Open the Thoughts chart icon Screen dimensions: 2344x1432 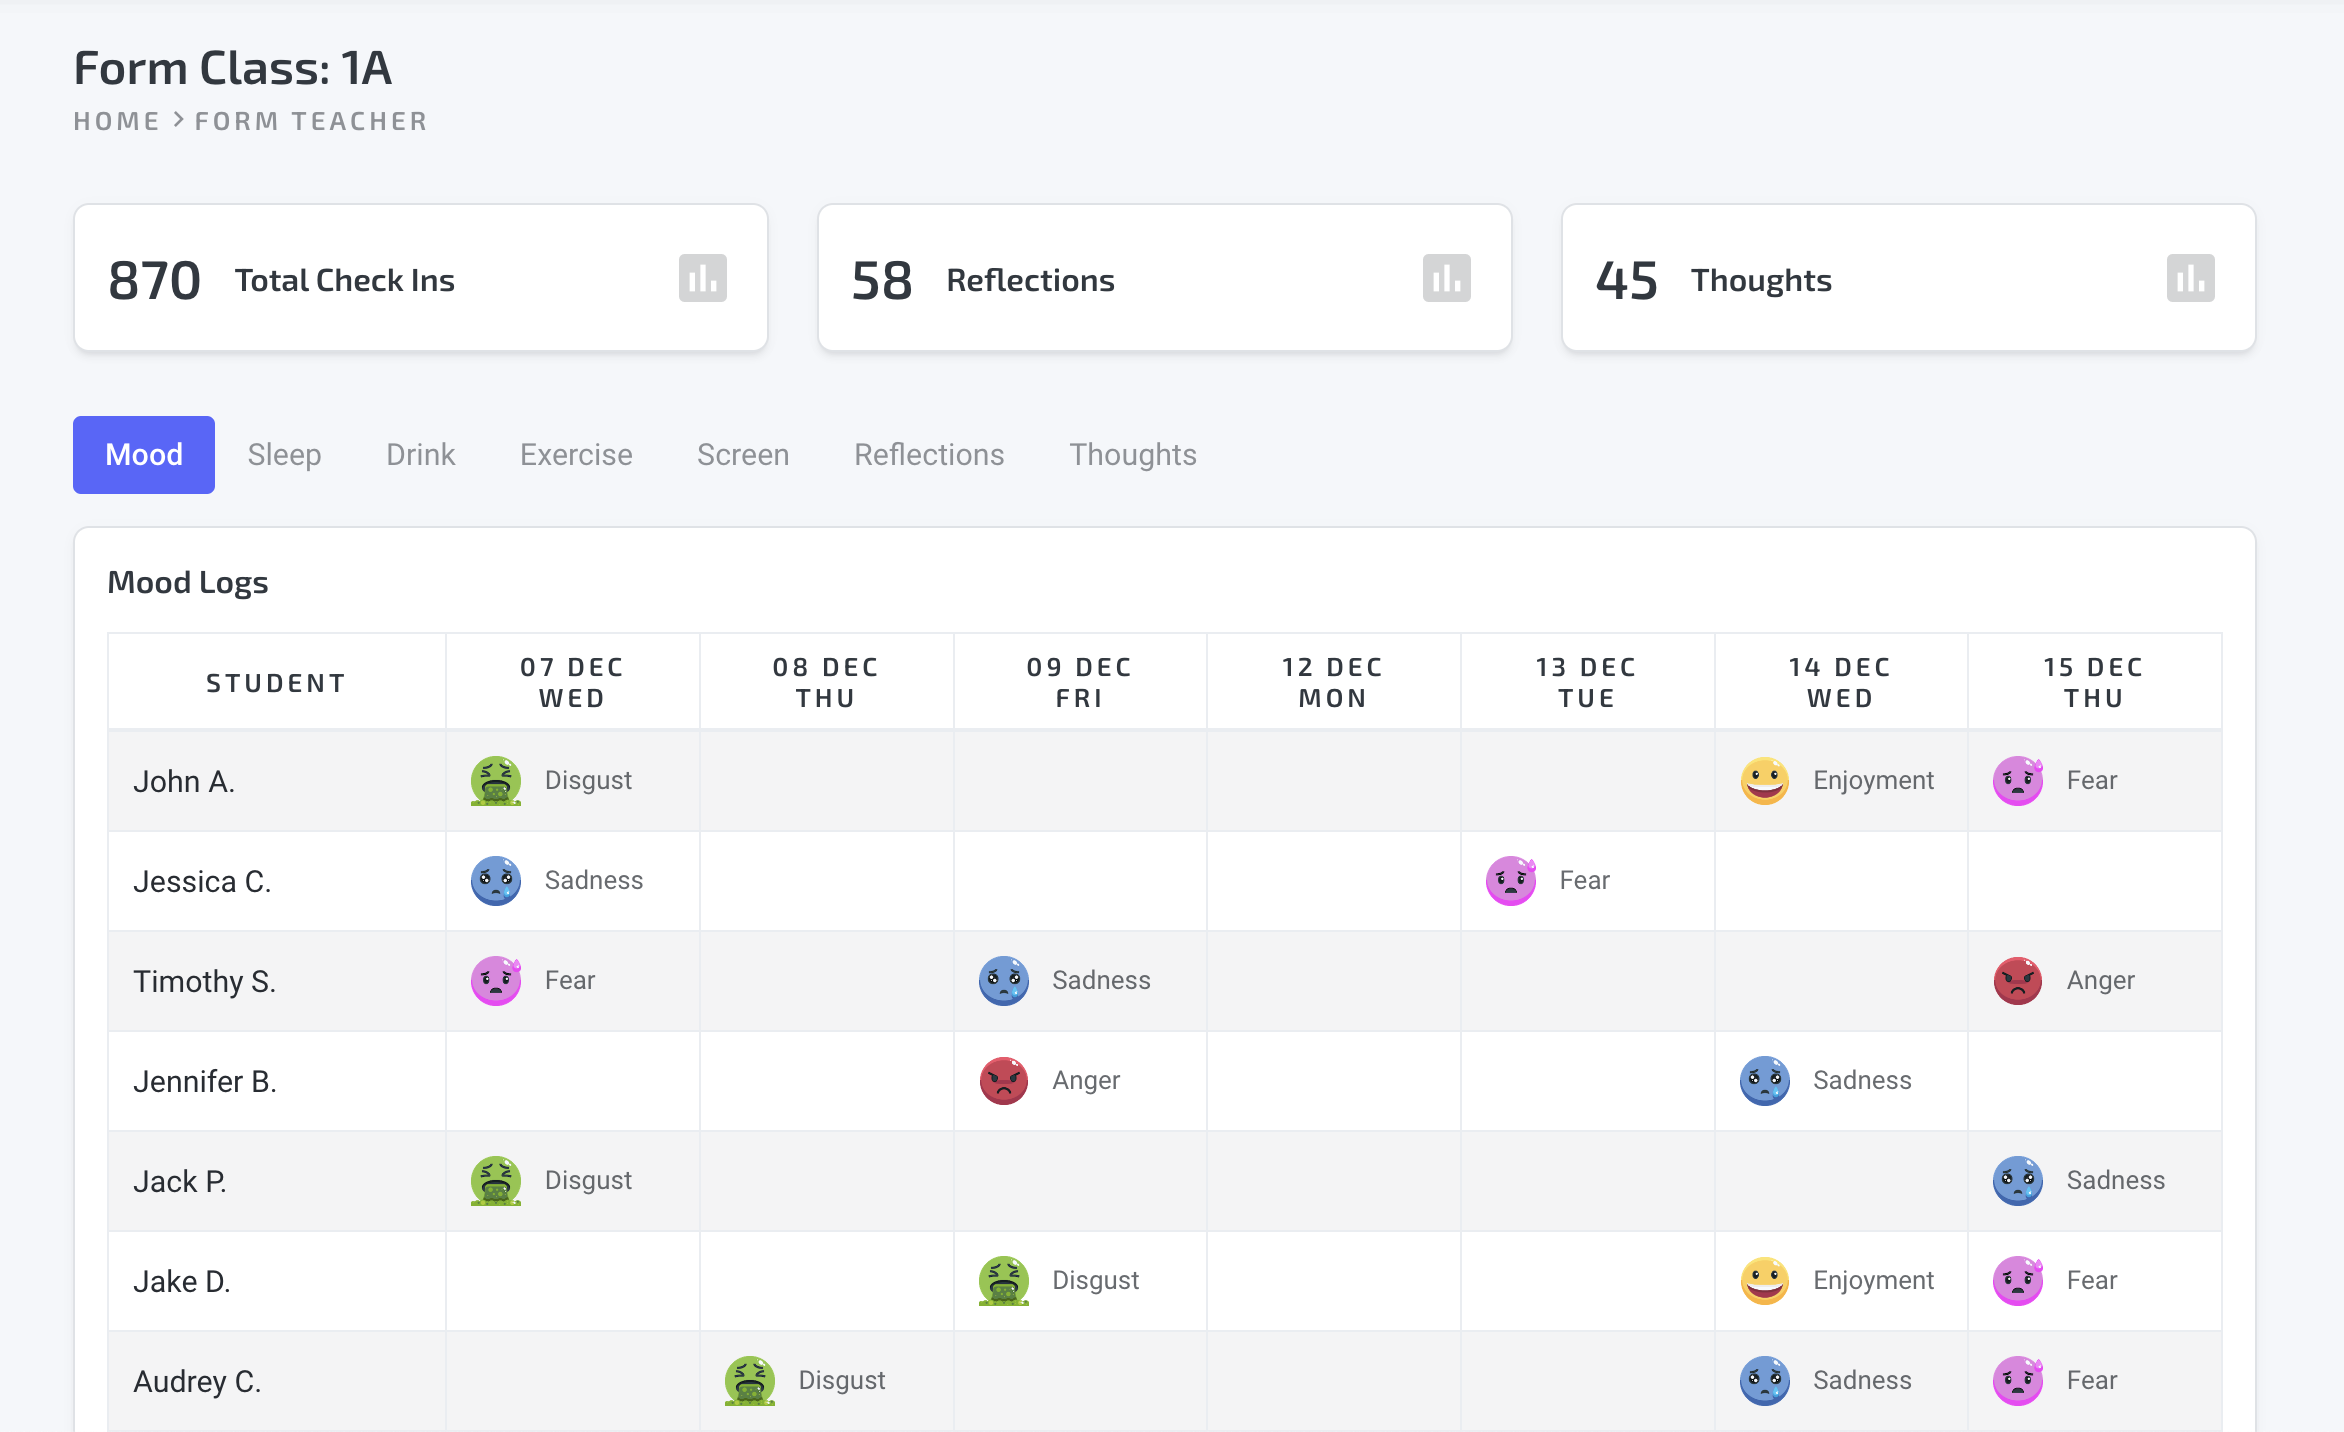[2191, 278]
